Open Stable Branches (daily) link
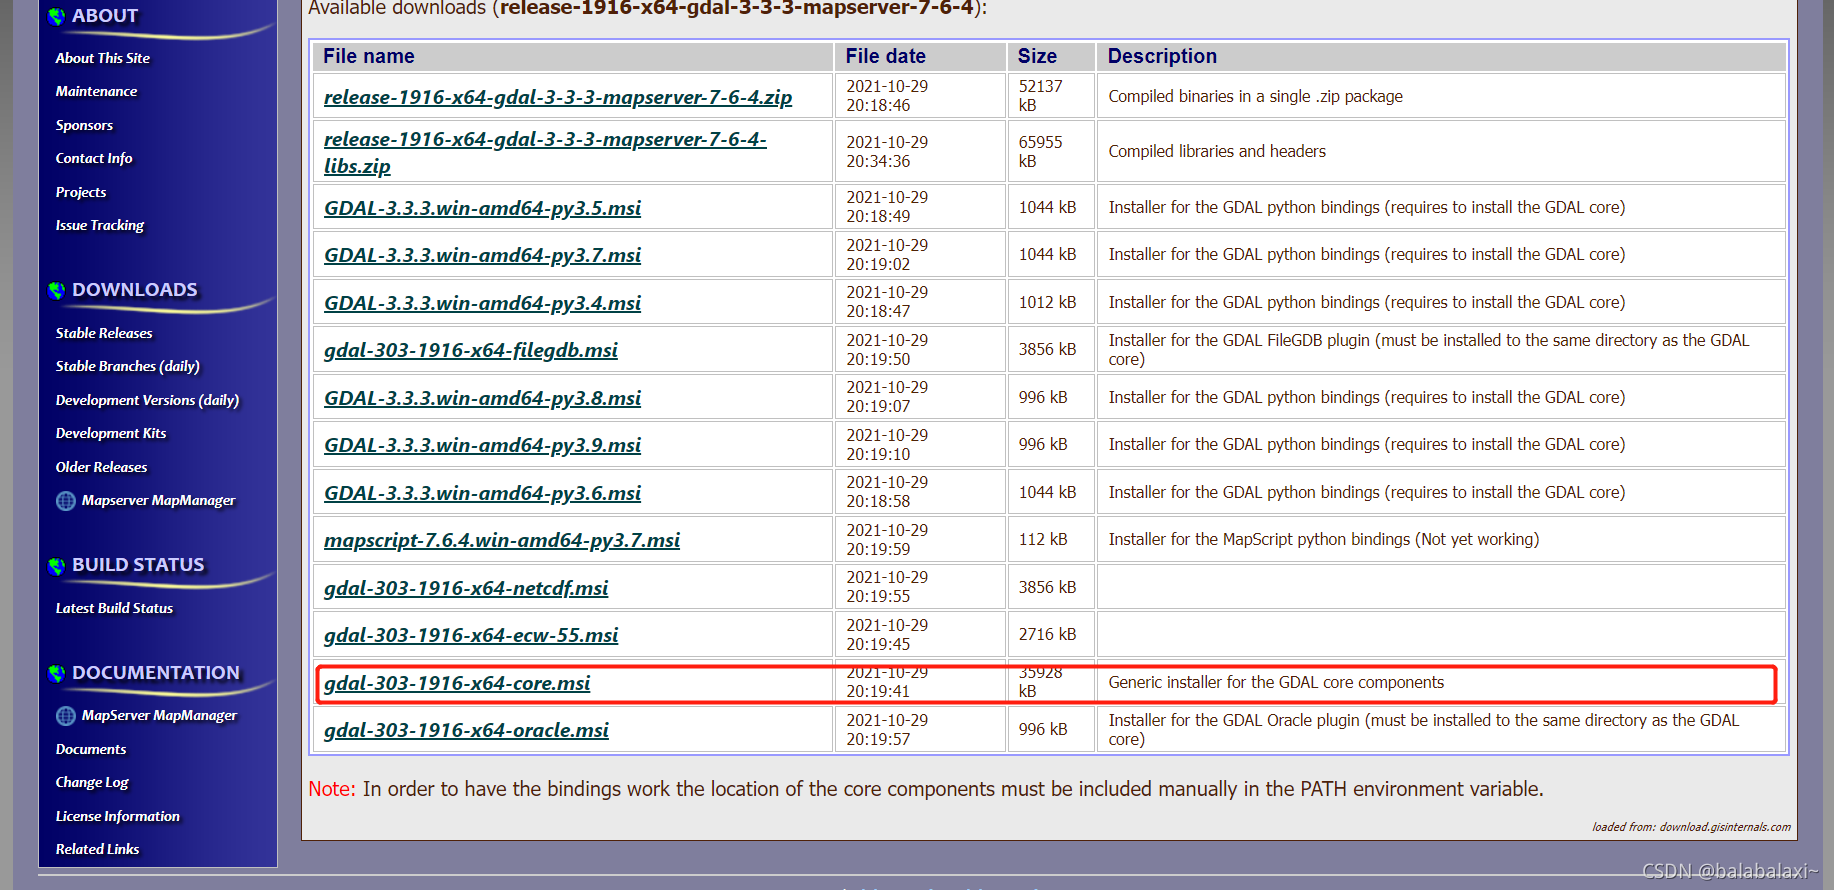The height and width of the screenshot is (890, 1834). tap(128, 366)
